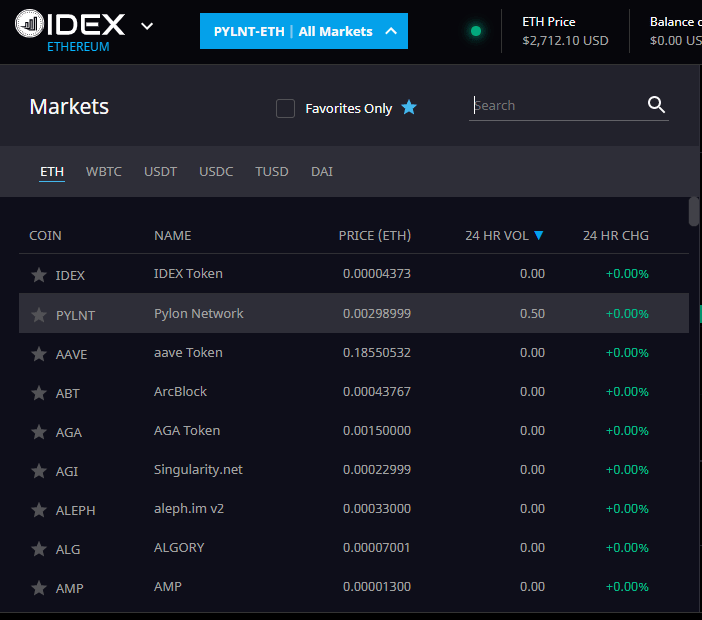Click the 0.50 volume in PYLNT row
This screenshot has width=702, height=620.
point(532,313)
